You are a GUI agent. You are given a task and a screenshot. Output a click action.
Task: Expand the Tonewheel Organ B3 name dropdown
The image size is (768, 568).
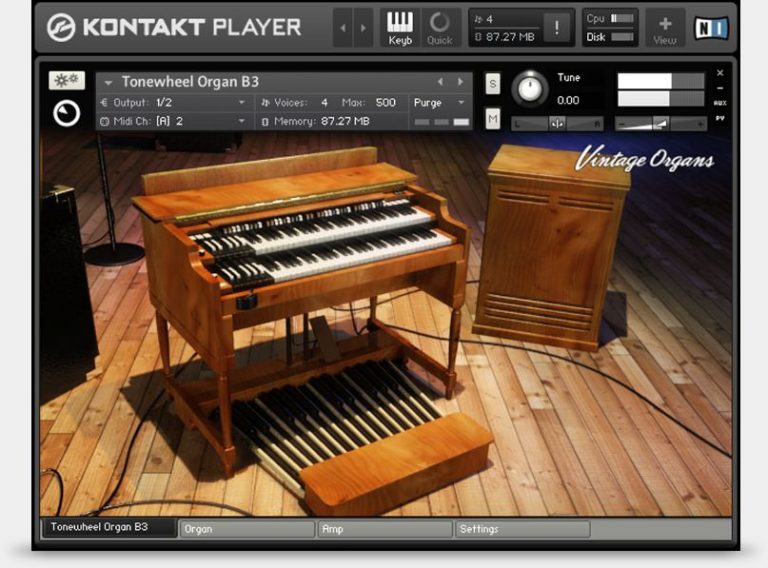click(x=109, y=82)
